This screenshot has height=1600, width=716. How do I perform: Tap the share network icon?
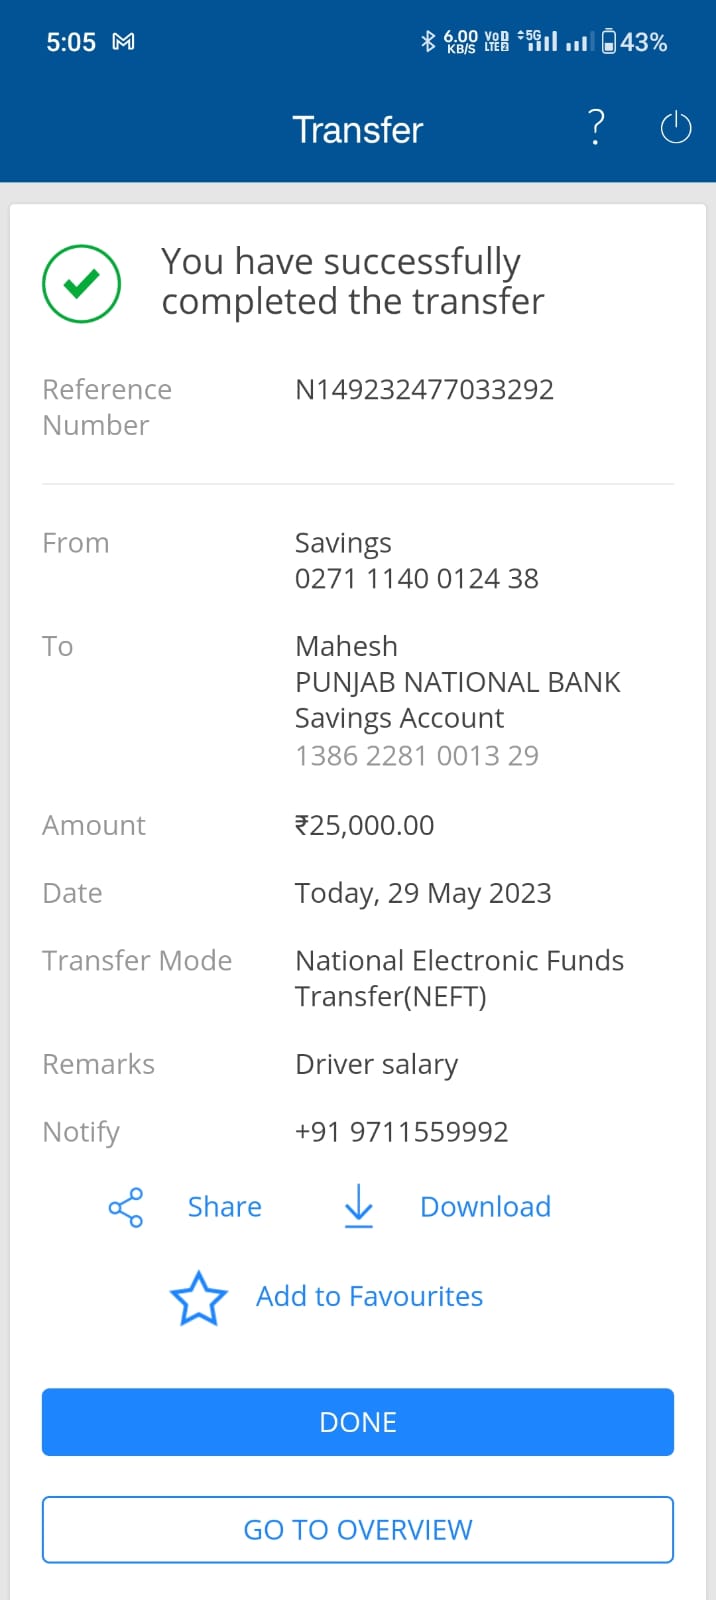coord(126,1208)
